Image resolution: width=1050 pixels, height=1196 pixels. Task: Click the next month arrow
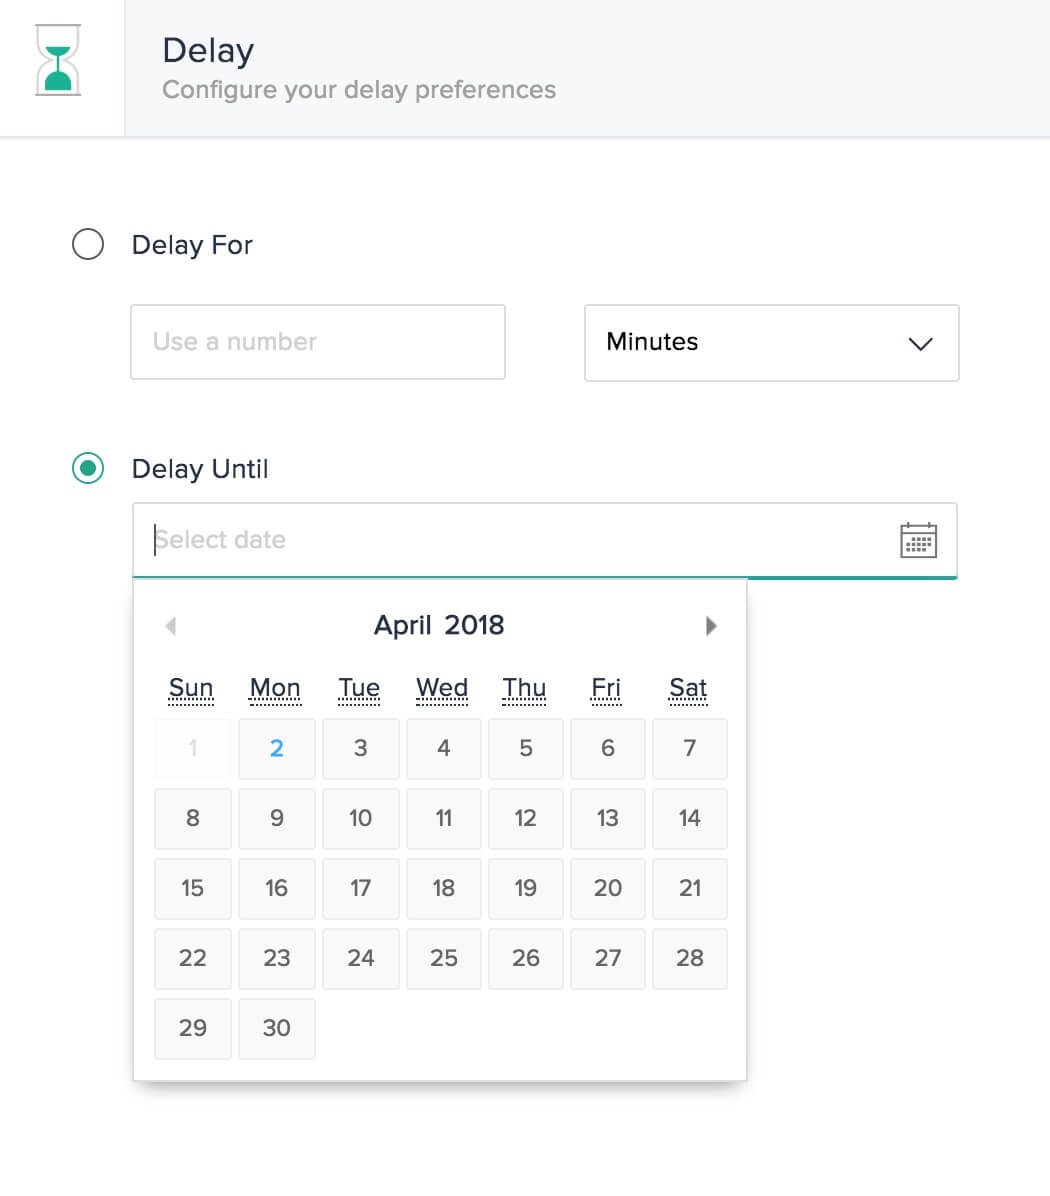(712, 625)
